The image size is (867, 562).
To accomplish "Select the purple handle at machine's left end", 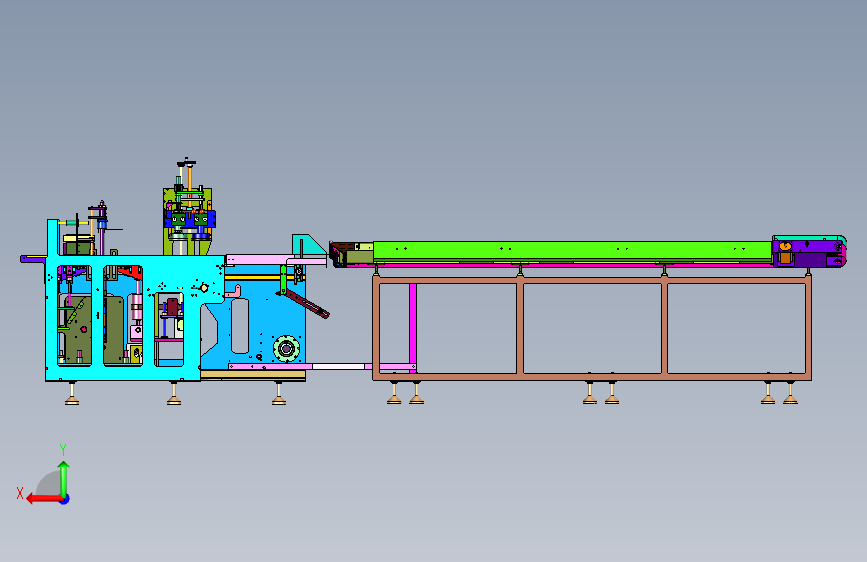I will (33, 259).
